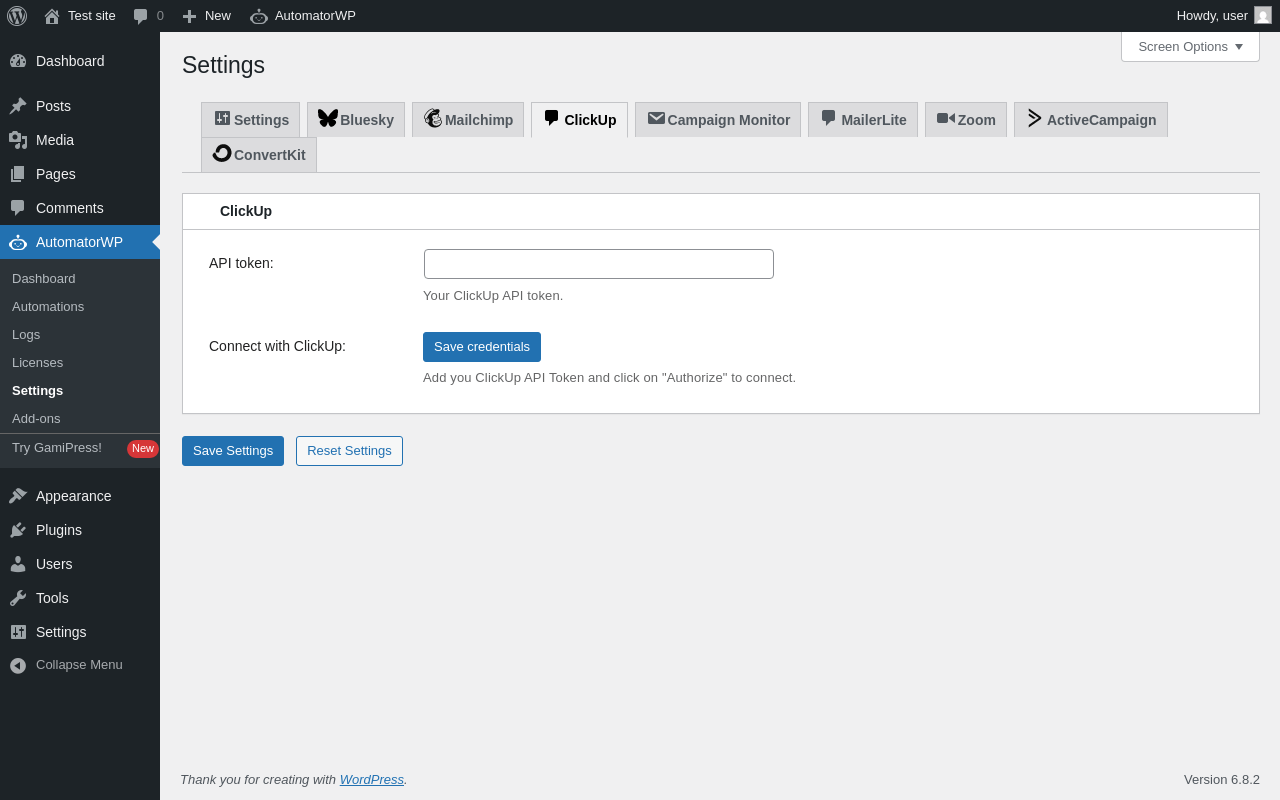Select the ClickUp tab
This screenshot has height=800, width=1280.
(579, 120)
